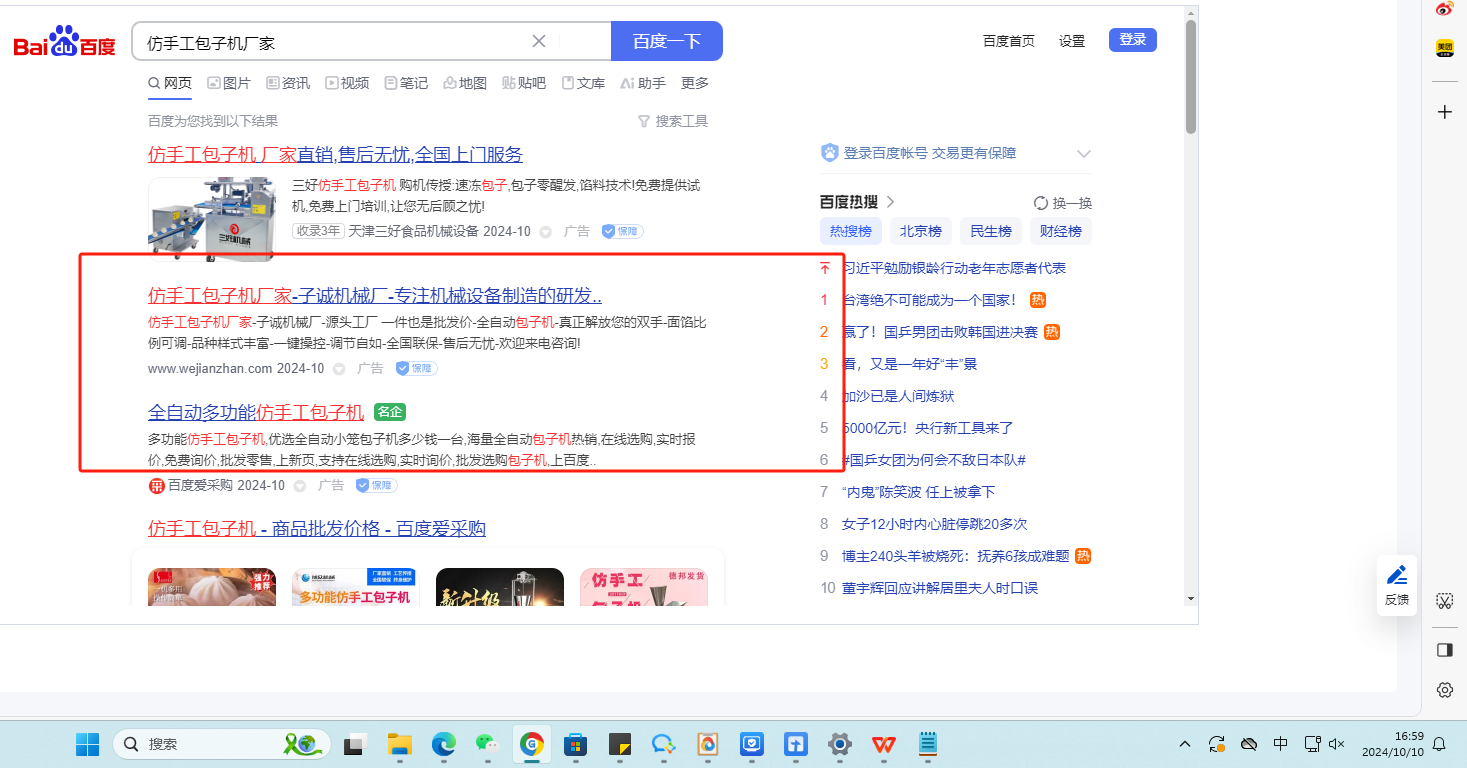Image resolution: width=1467 pixels, height=768 pixels.
Task: Clear the search box with X icon
Action: 538,41
